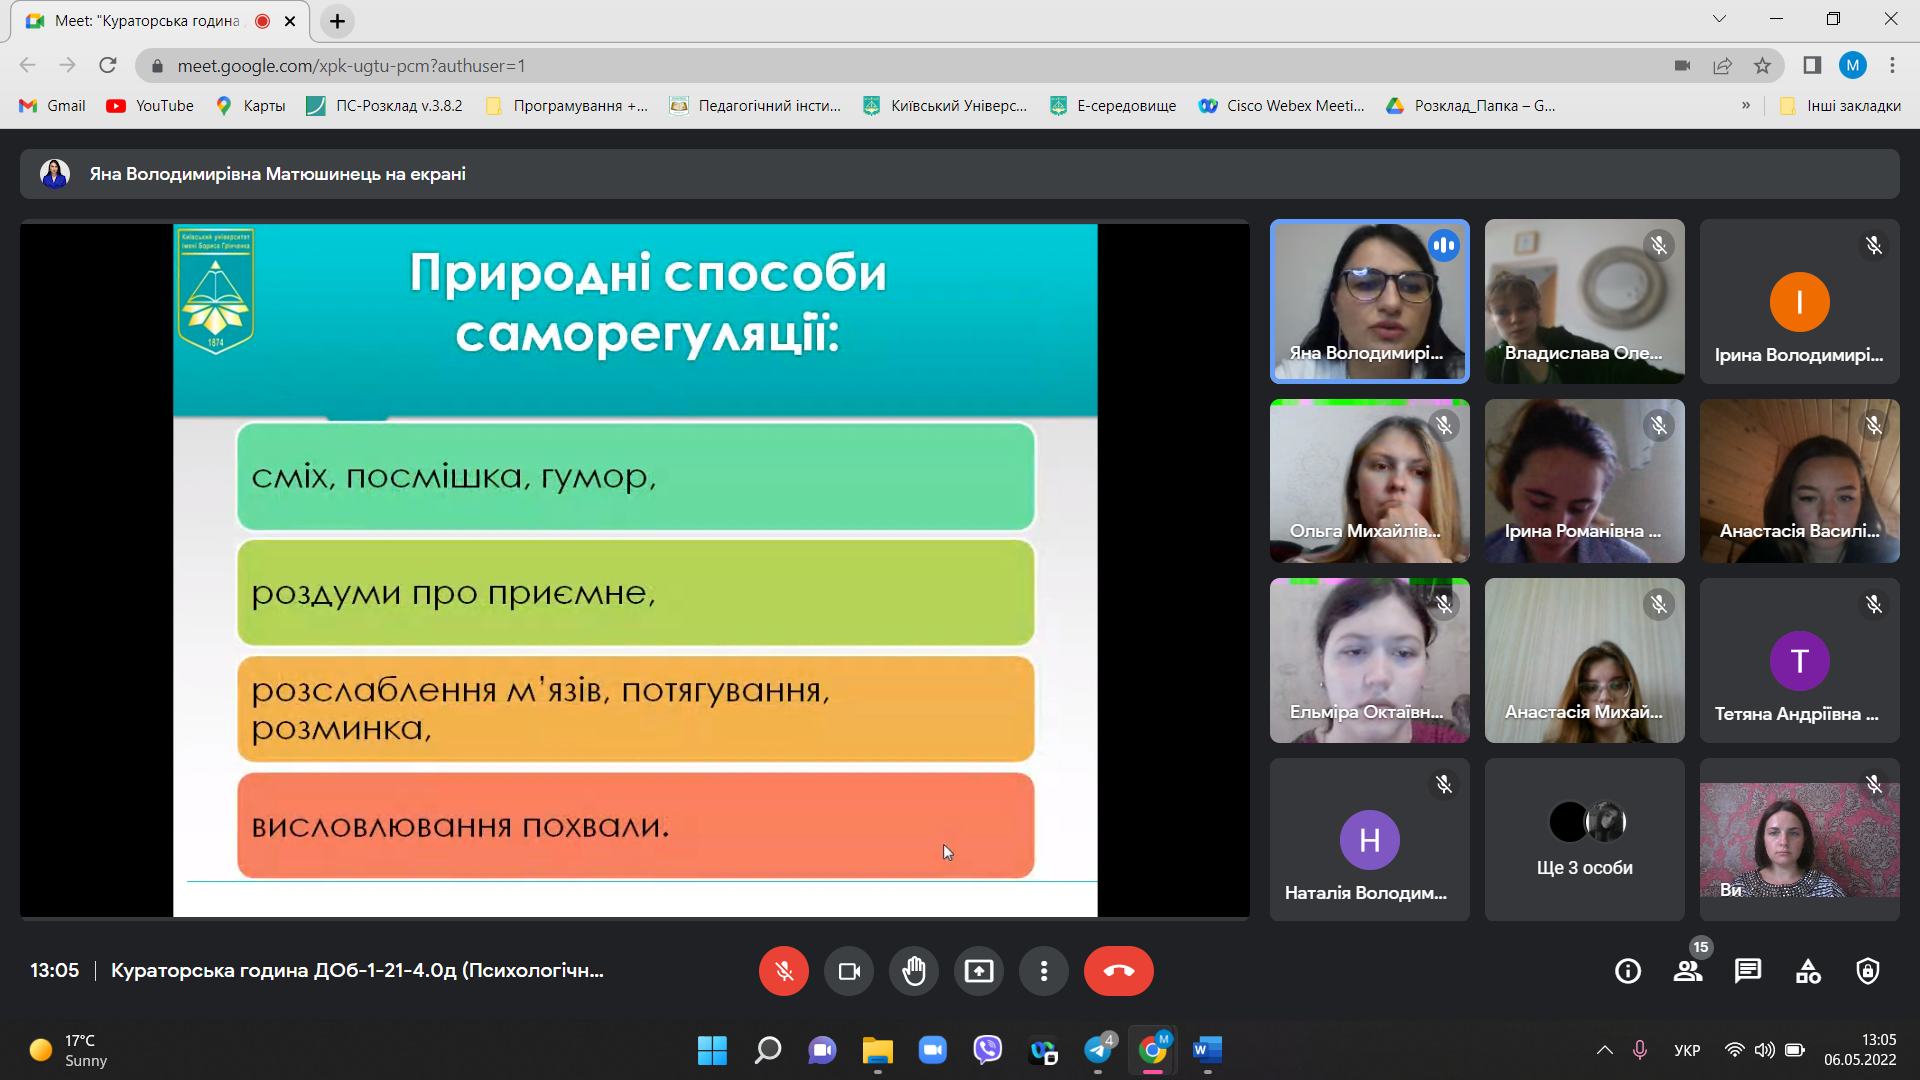The image size is (1920, 1080).
Task: Raise hand in the meeting
Action: click(913, 971)
